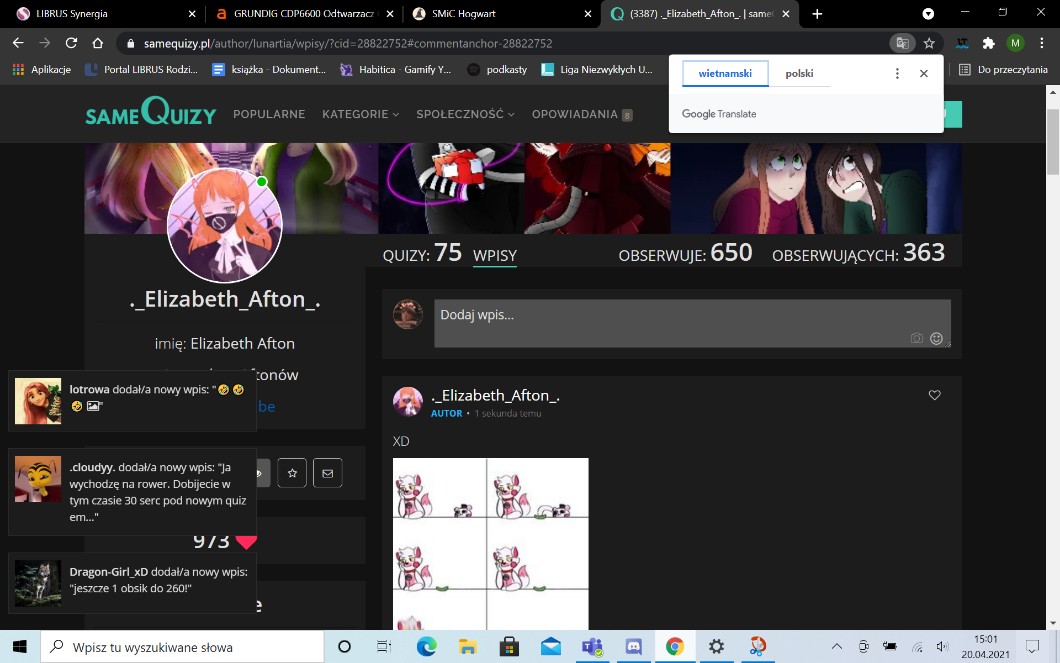Select the polski tab in translate popup
The image size is (1060, 663).
799,74
